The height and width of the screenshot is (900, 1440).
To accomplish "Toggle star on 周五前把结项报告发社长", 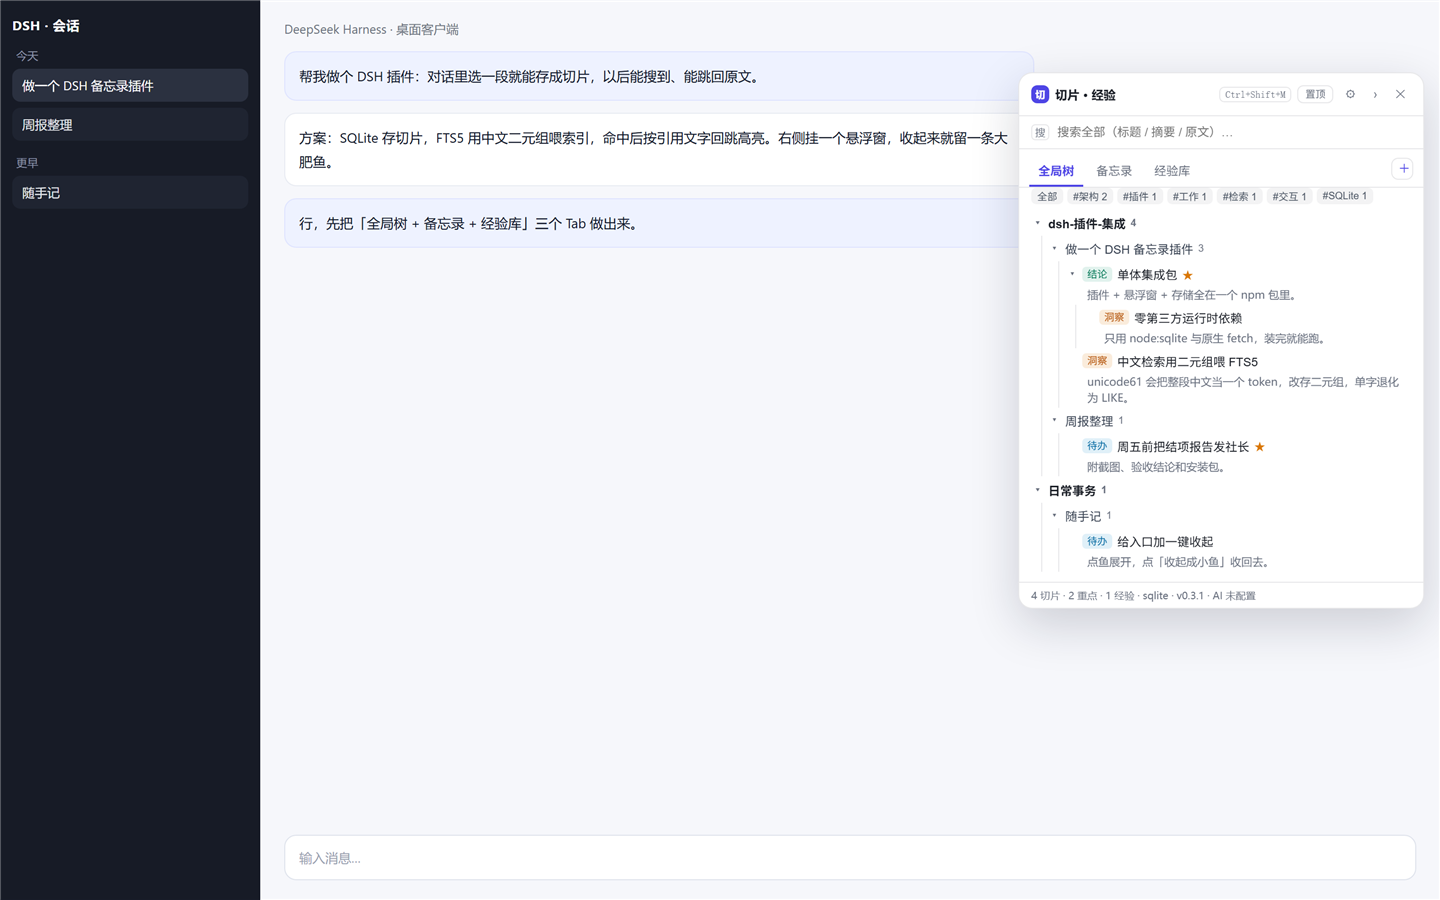I will (x=1260, y=447).
